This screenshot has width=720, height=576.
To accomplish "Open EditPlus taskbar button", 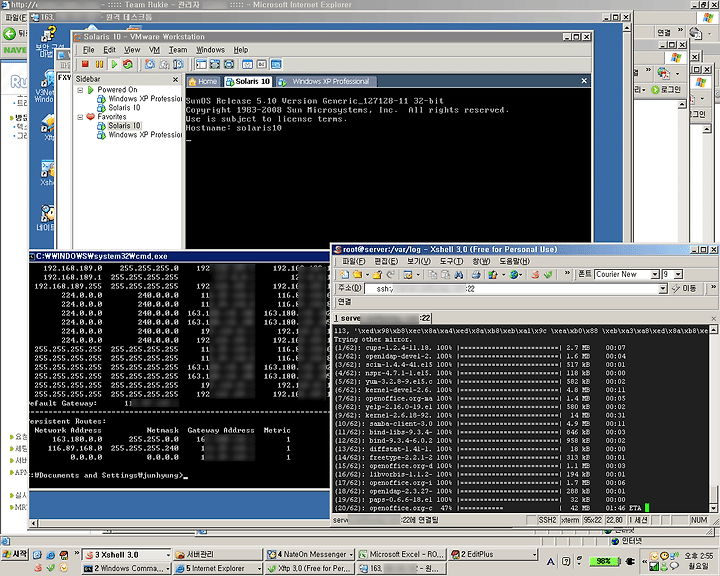I will click(494, 555).
